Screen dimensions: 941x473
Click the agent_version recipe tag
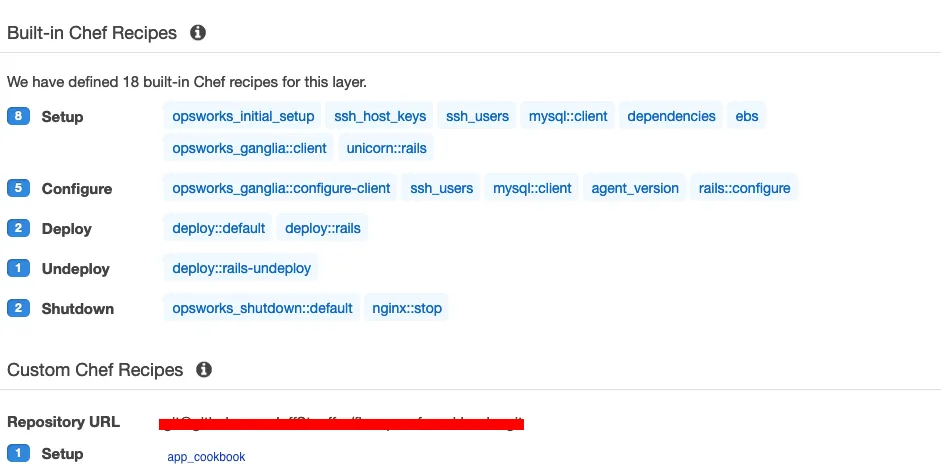click(x=635, y=188)
